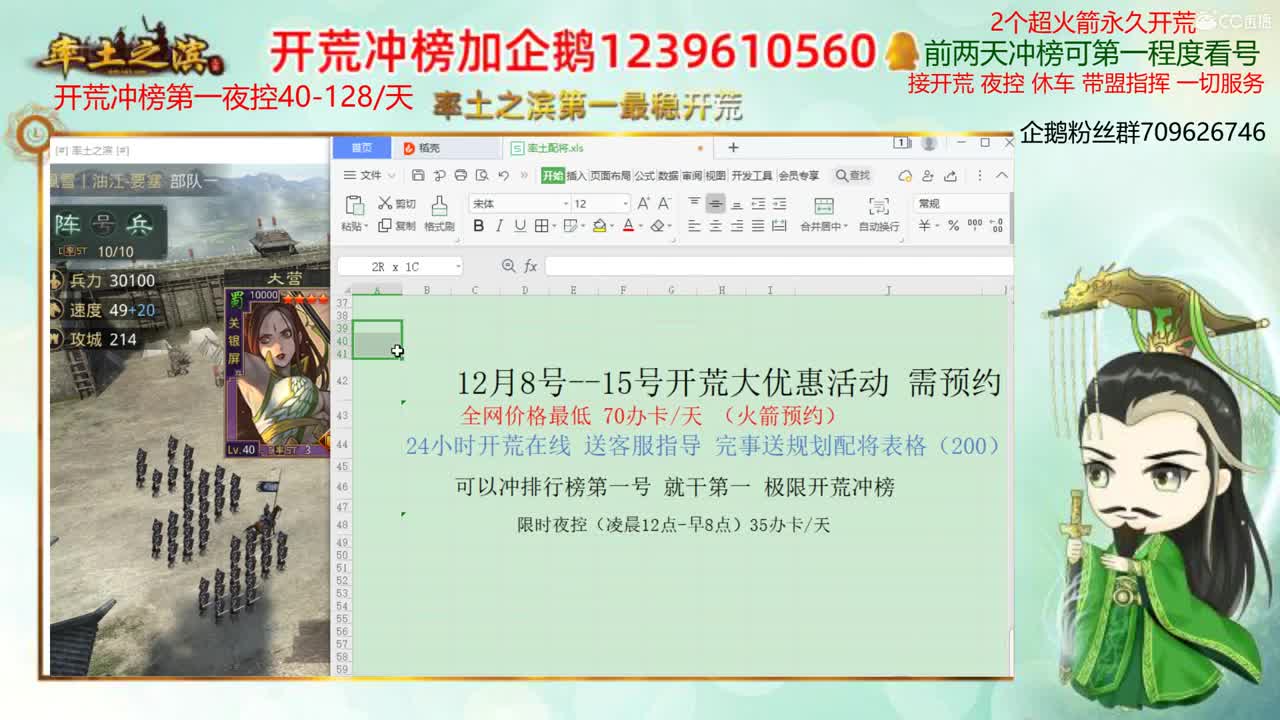Align text right
The height and width of the screenshot is (720, 1280).
pos(737,226)
